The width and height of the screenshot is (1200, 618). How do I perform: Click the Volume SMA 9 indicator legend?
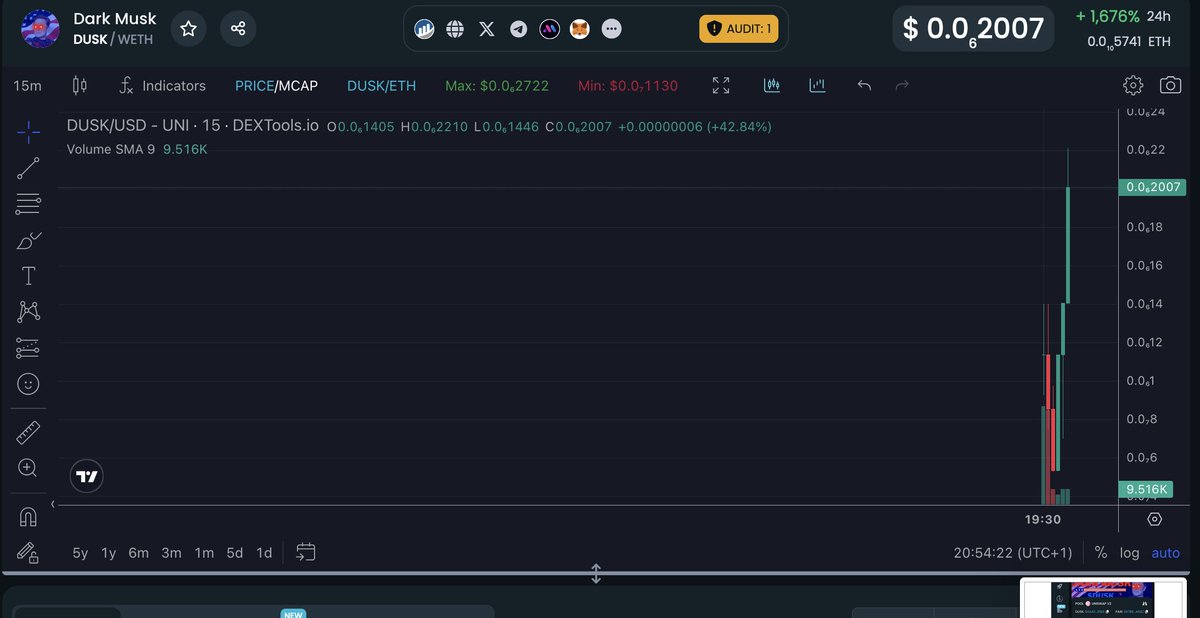tap(137, 149)
